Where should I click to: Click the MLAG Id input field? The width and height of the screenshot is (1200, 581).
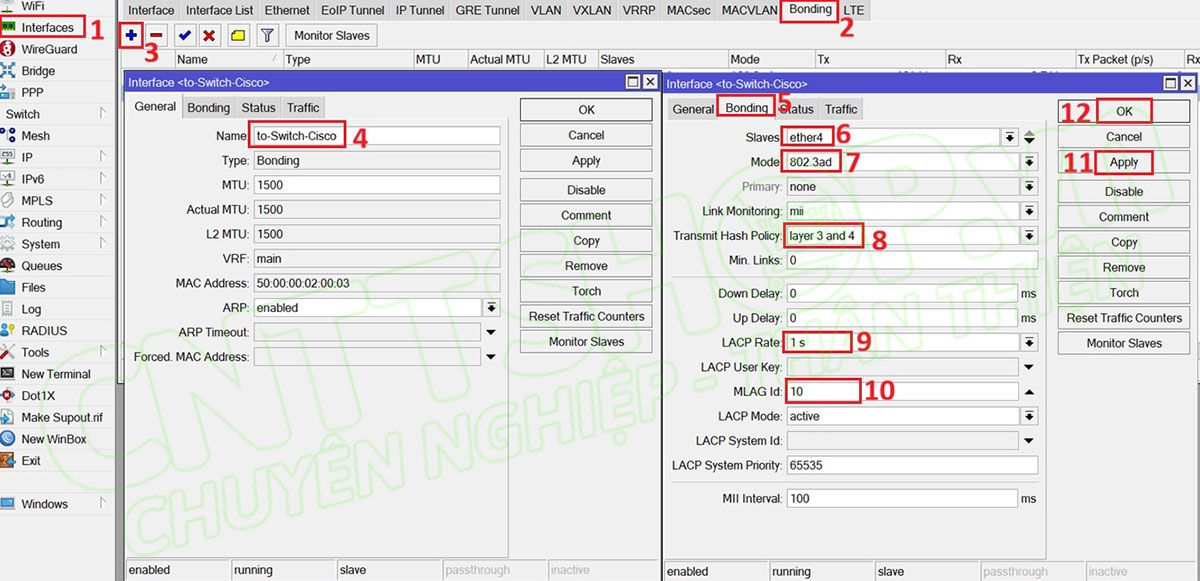[903, 392]
